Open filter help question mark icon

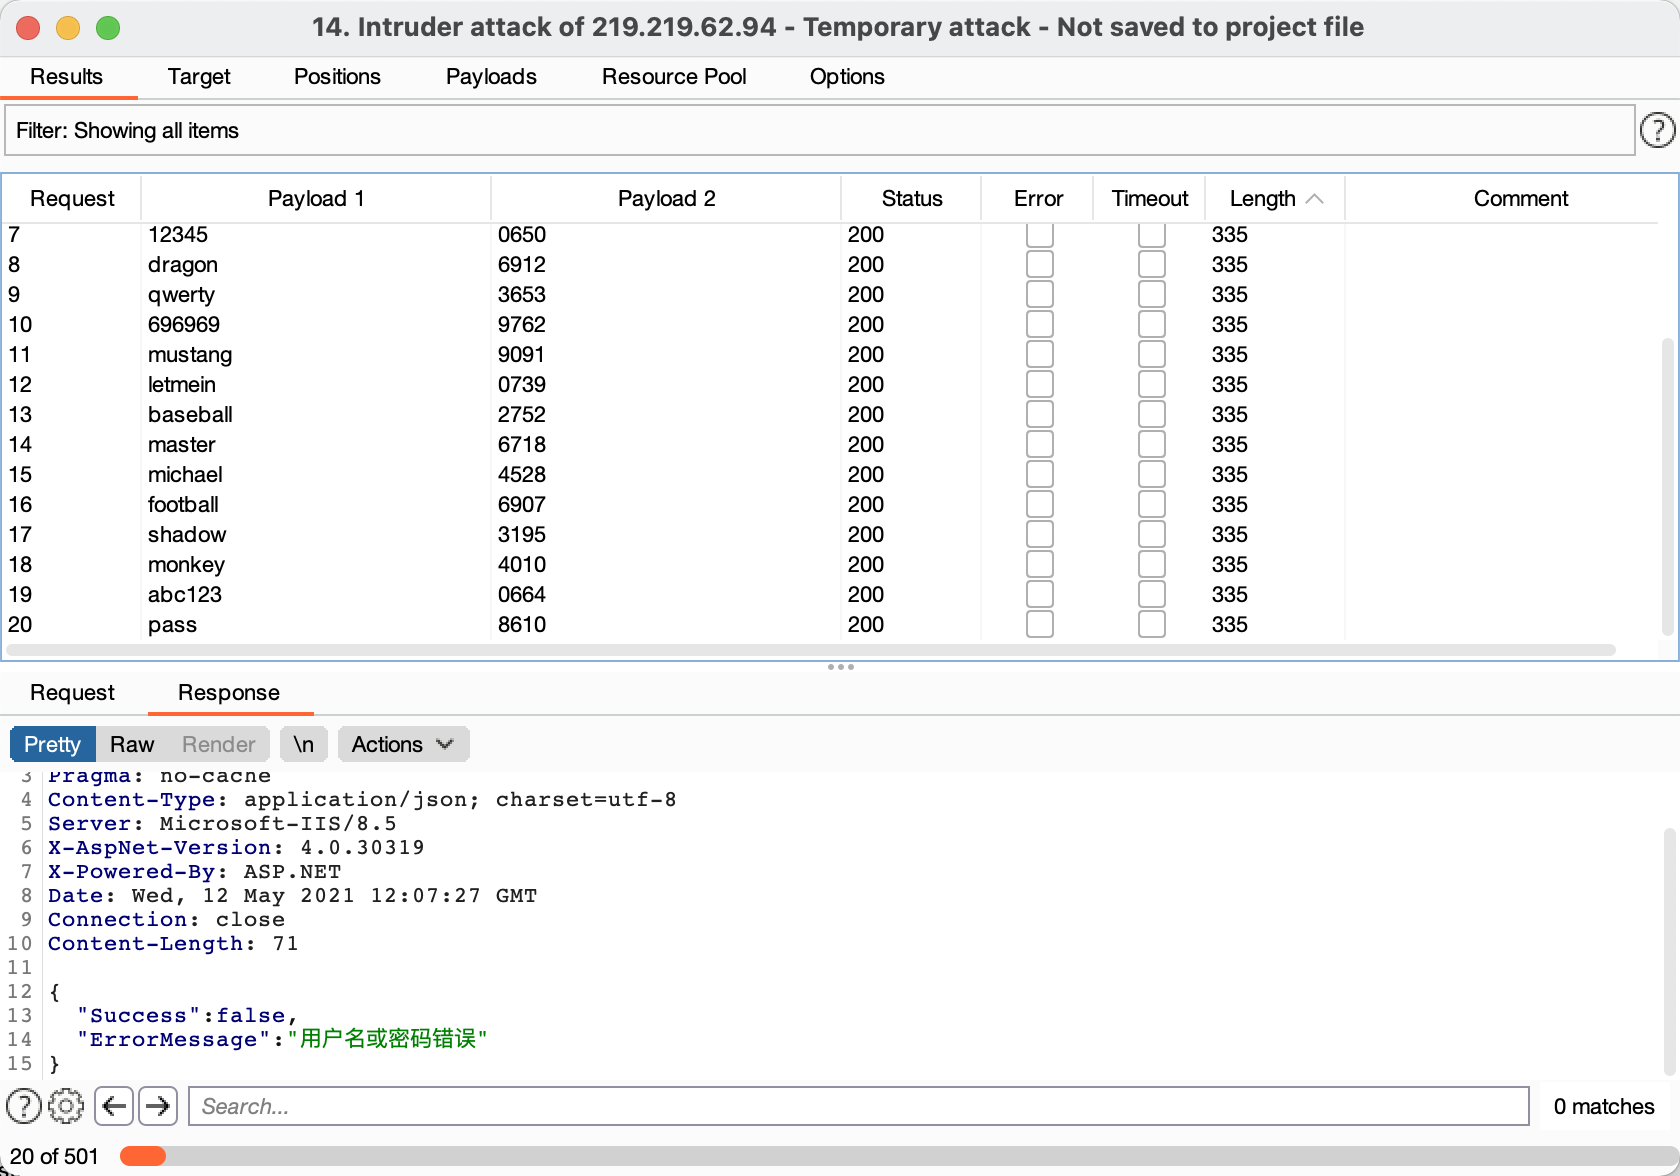point(1657,130)
